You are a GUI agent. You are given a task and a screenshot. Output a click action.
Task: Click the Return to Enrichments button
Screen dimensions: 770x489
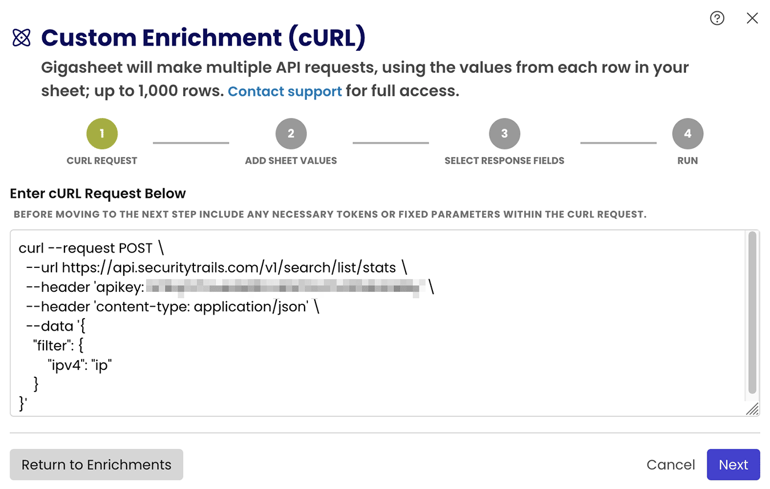96,464
